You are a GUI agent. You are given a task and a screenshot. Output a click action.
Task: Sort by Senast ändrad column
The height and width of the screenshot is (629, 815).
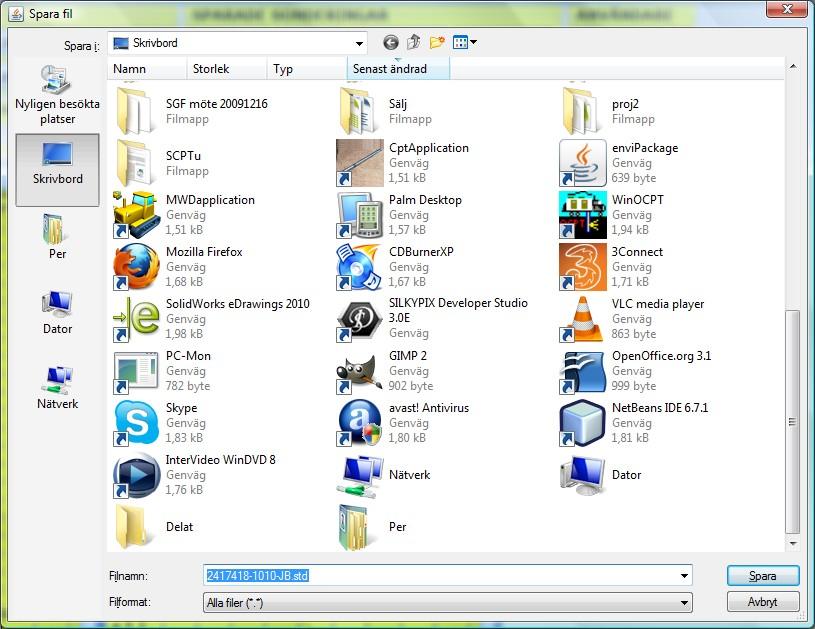tap(398, 69)
